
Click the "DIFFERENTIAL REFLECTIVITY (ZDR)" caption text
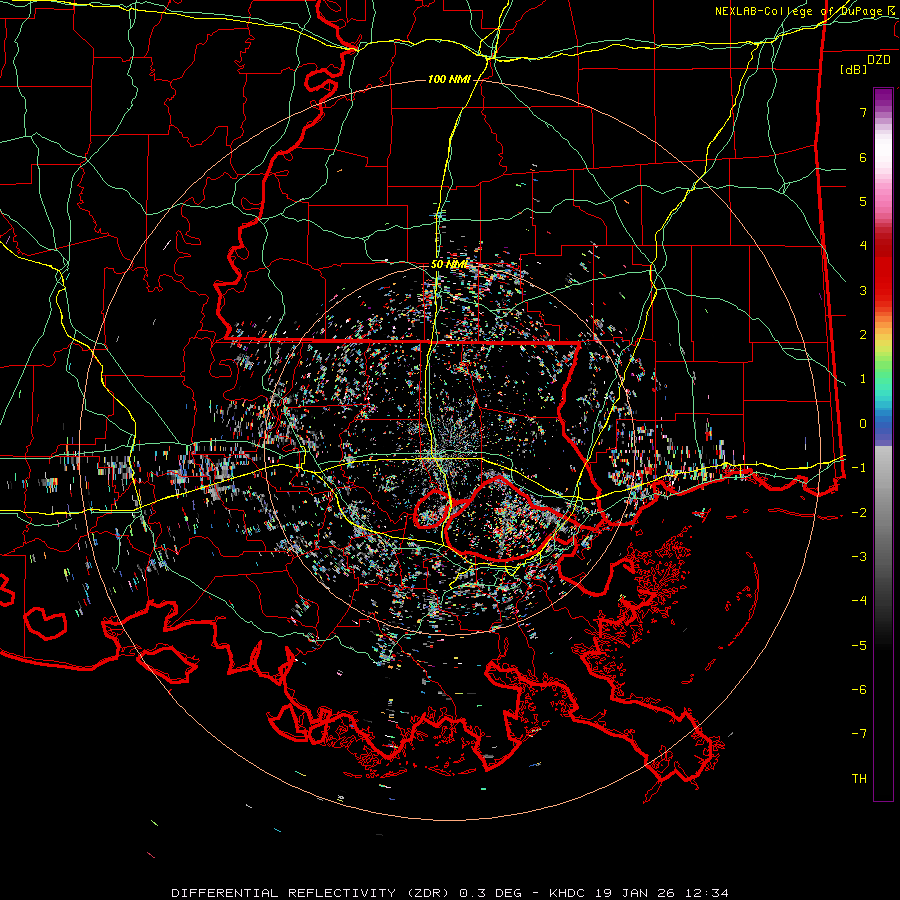click(312, 893)
